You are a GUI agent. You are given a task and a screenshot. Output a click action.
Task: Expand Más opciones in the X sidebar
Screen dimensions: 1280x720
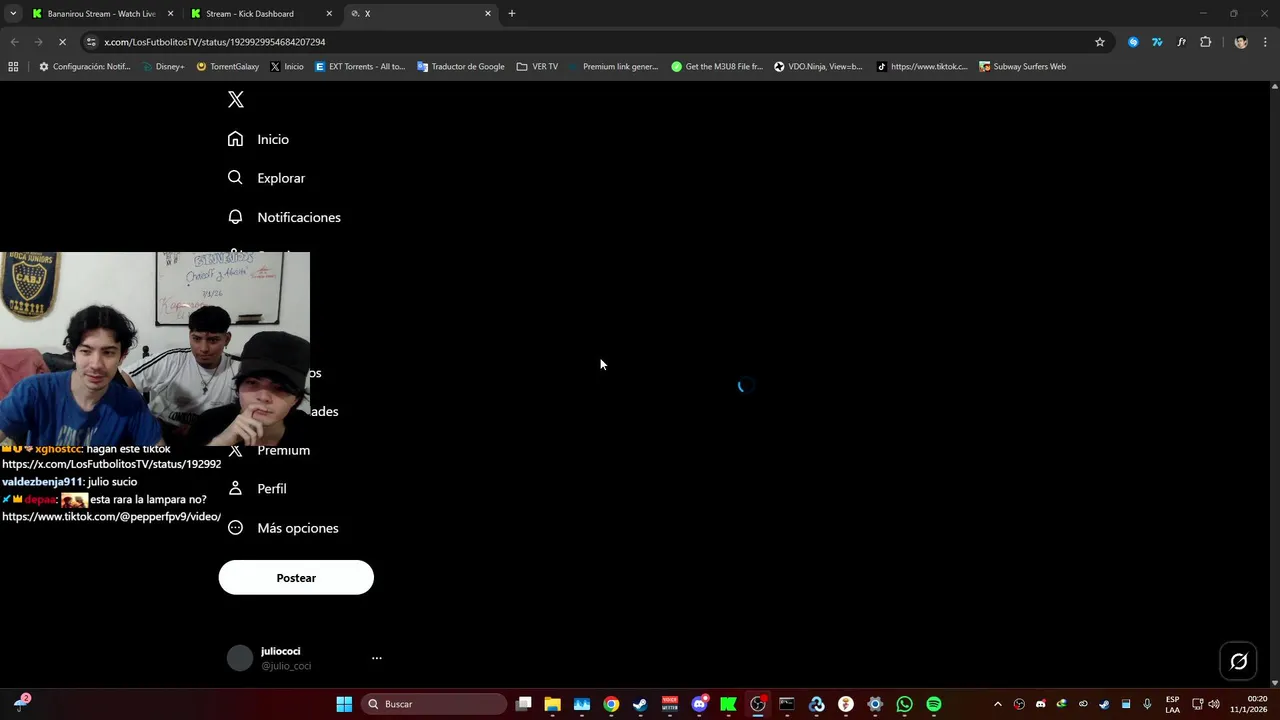tap(284, 528)
